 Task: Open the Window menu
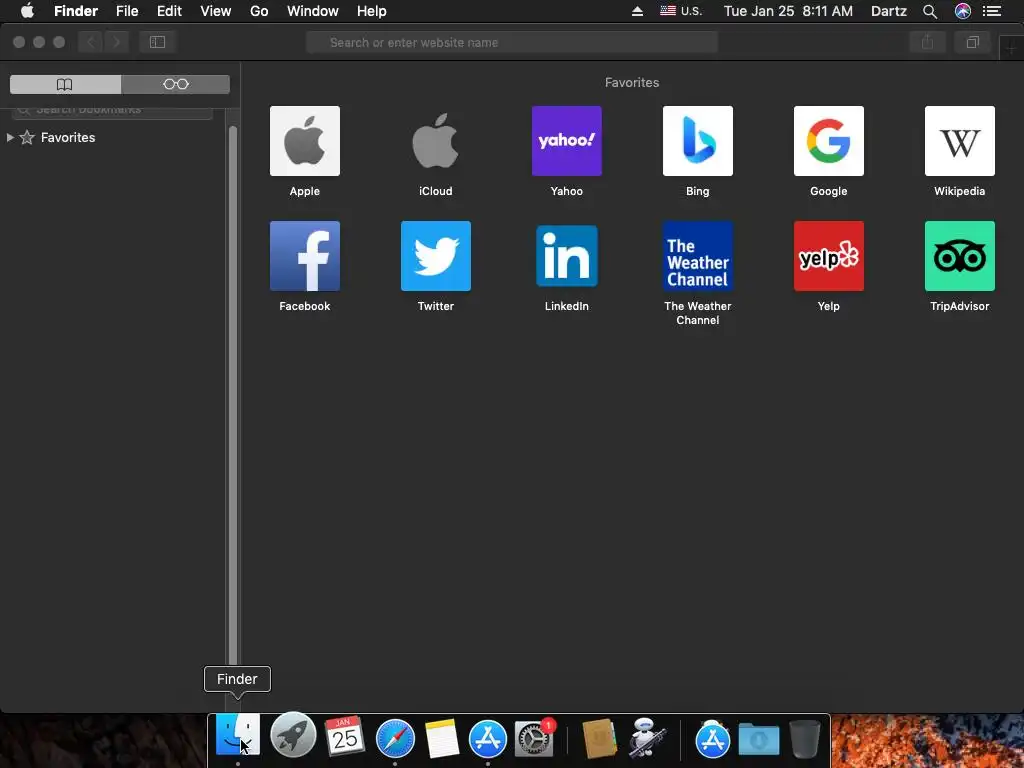tap(313, 11)
